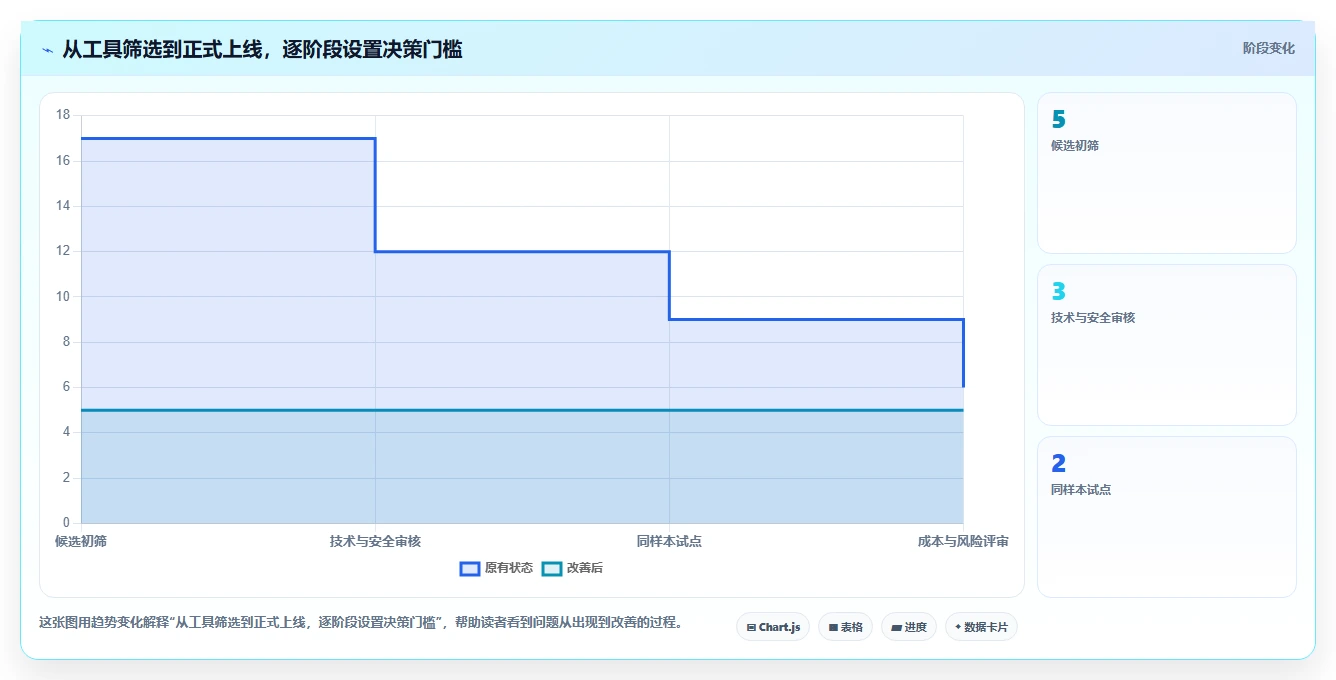Open the 候选初筛 data card

(x=1166, y=173)
